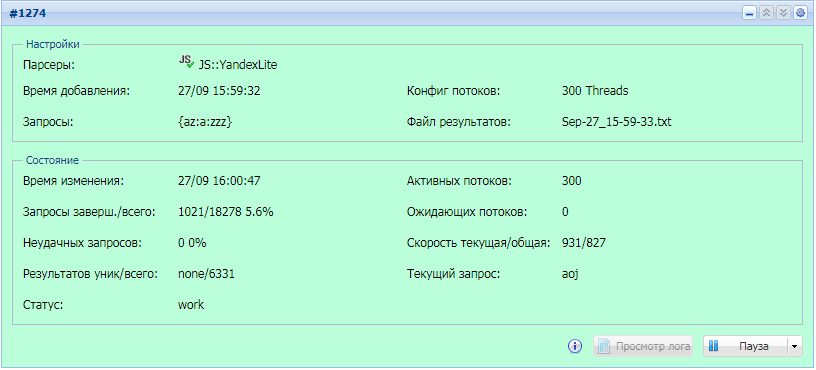This screenshot has width=816, height=370.
Task: Click the Просмотр лога button
Action: coord(643,346)
